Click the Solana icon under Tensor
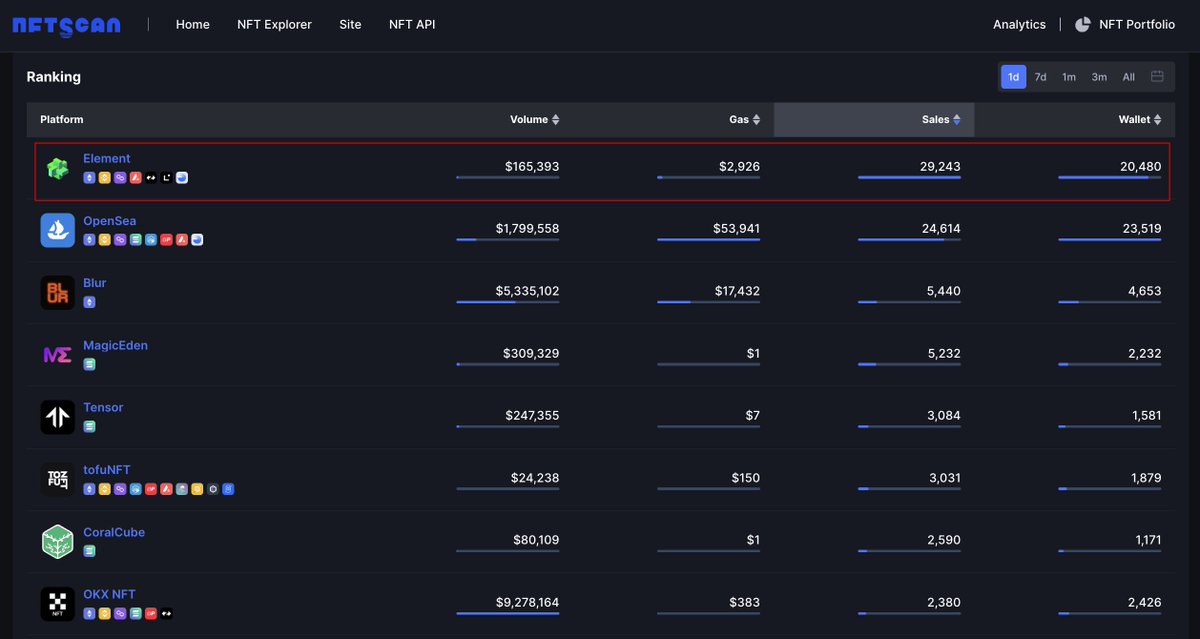The height and width of the screenshot is (639, 1200). pos(89,427)
